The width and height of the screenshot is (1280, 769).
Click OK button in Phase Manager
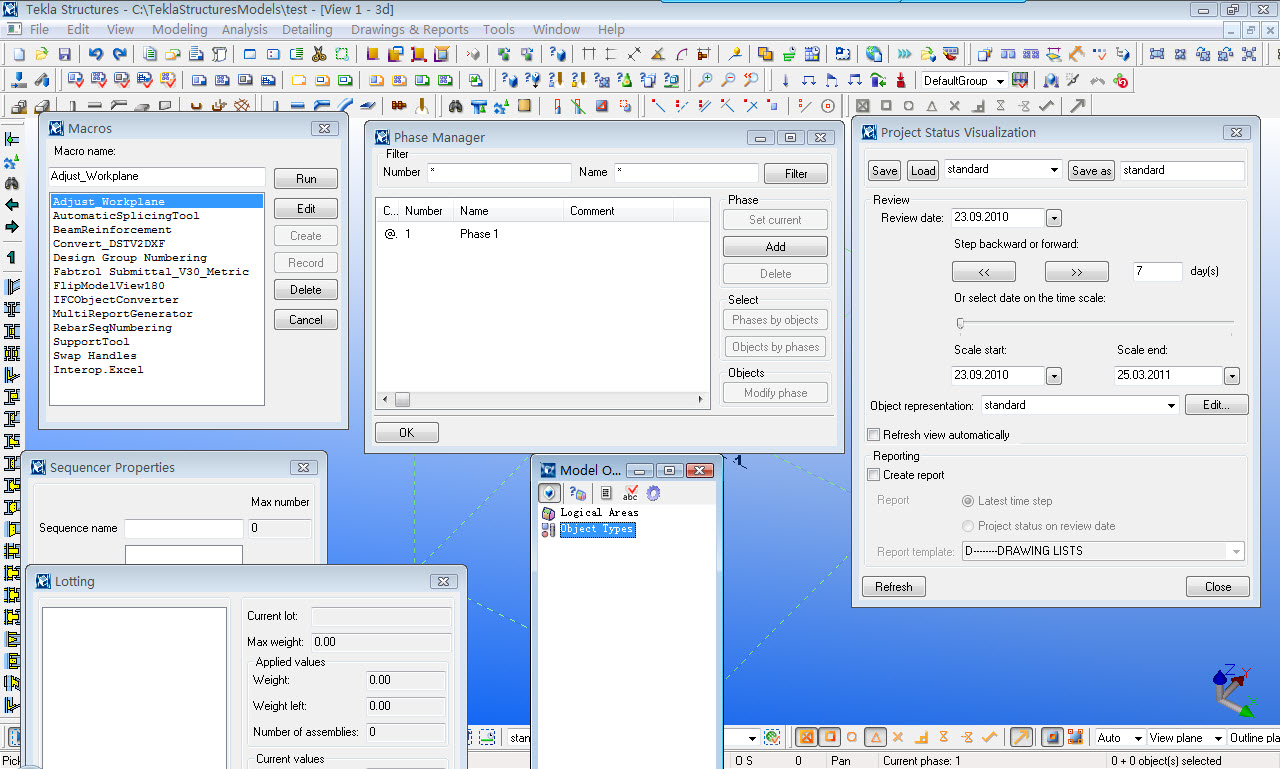pos(406,432)
